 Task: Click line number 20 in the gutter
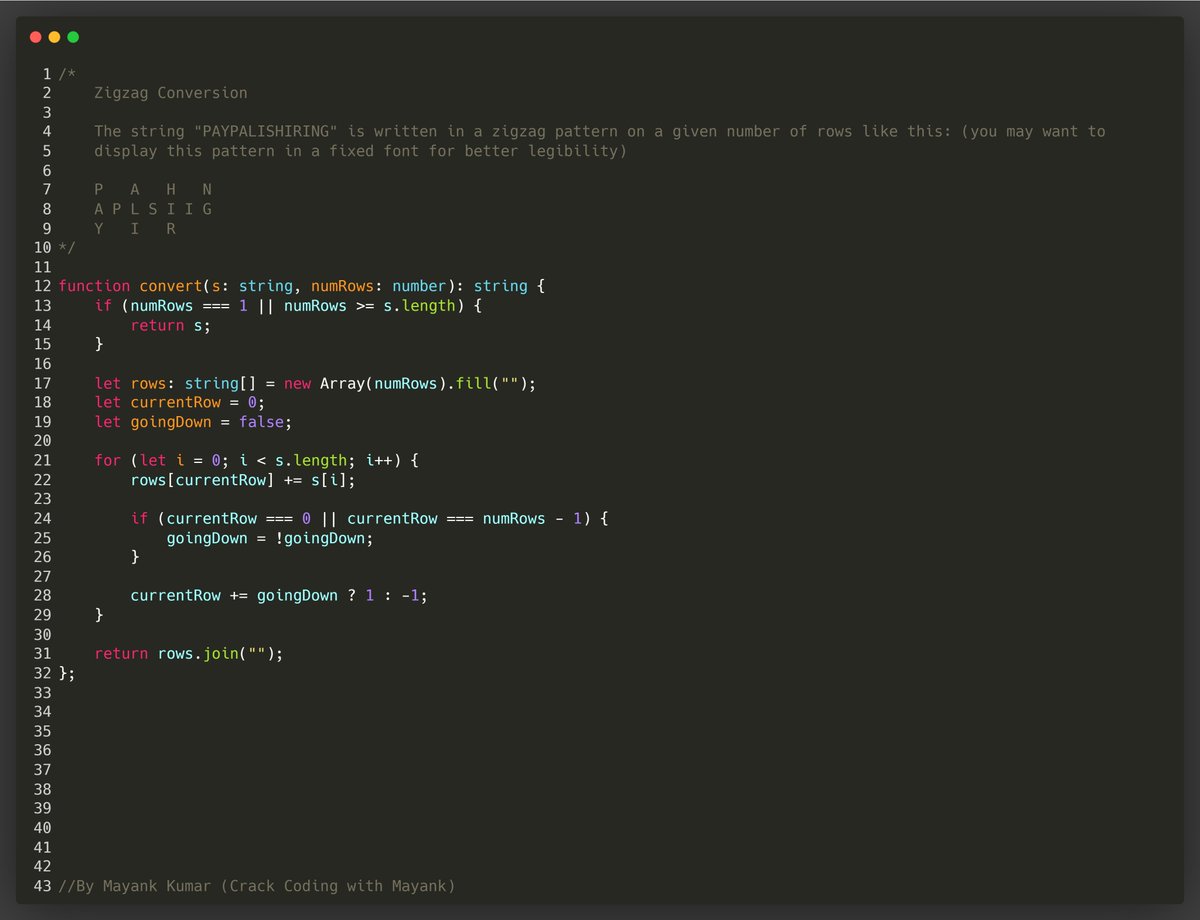42,441
